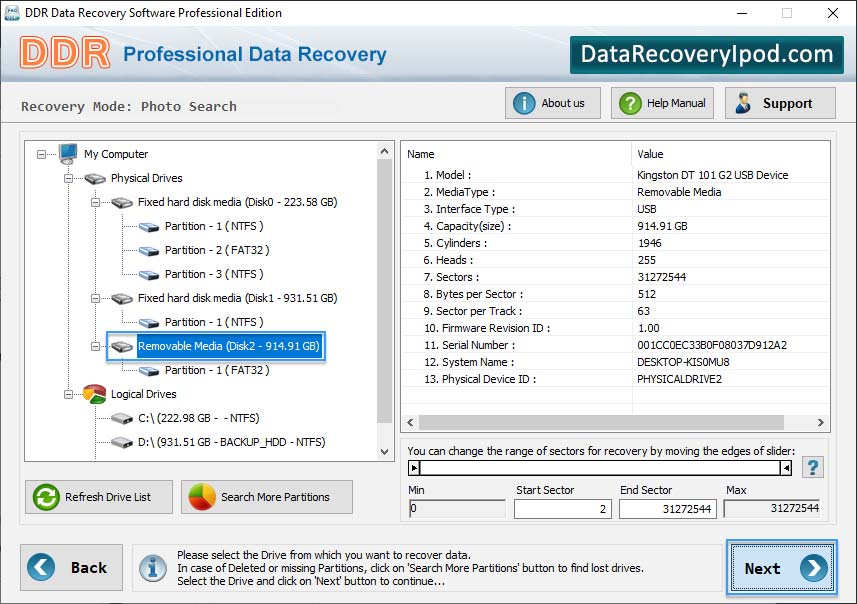
Task: Click the Min sector field
Action: [457, 508]
